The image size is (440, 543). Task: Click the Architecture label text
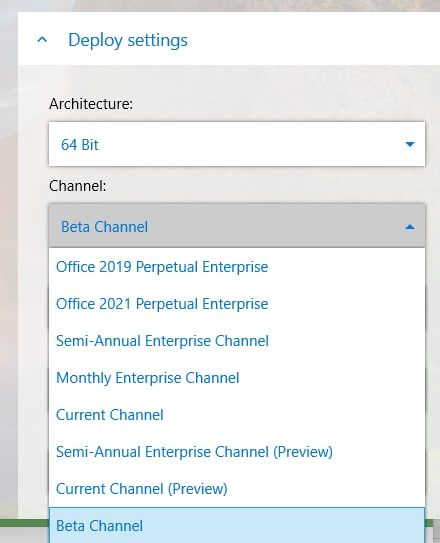(91, 104)
